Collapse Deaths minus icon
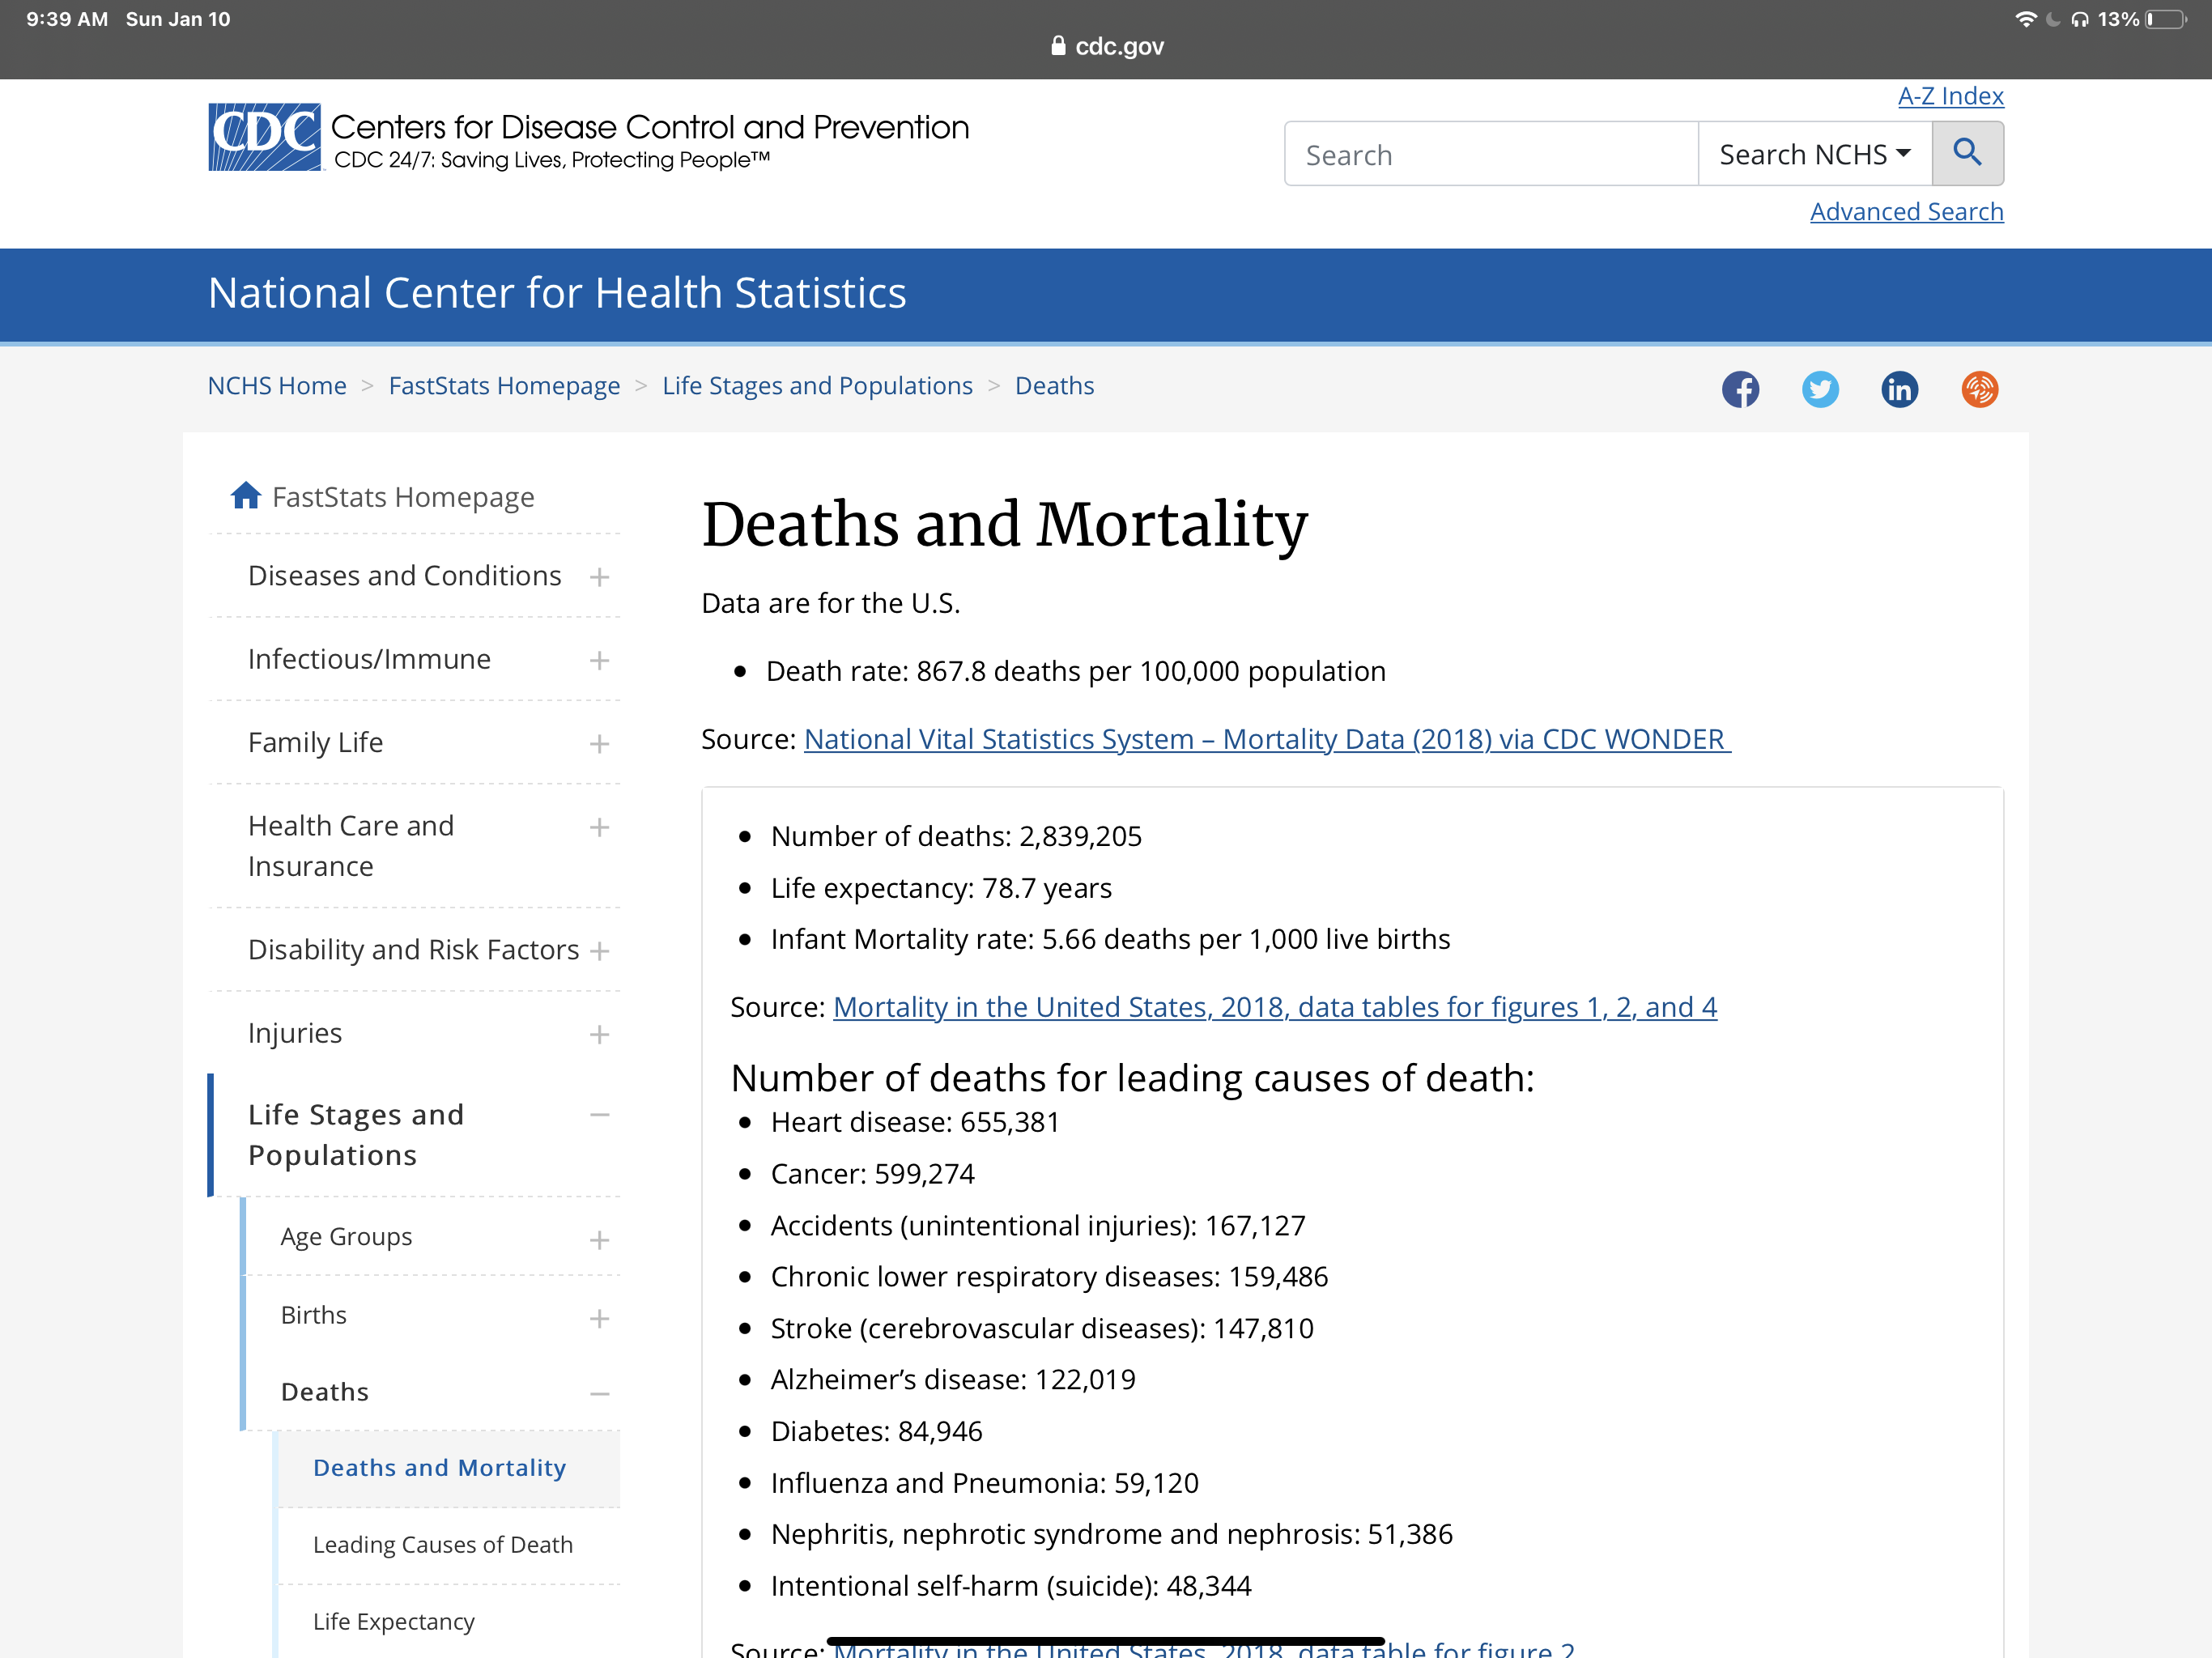Viewport: 2212px width, 1658px height. pyautogui.click(x=599, y=1394)
